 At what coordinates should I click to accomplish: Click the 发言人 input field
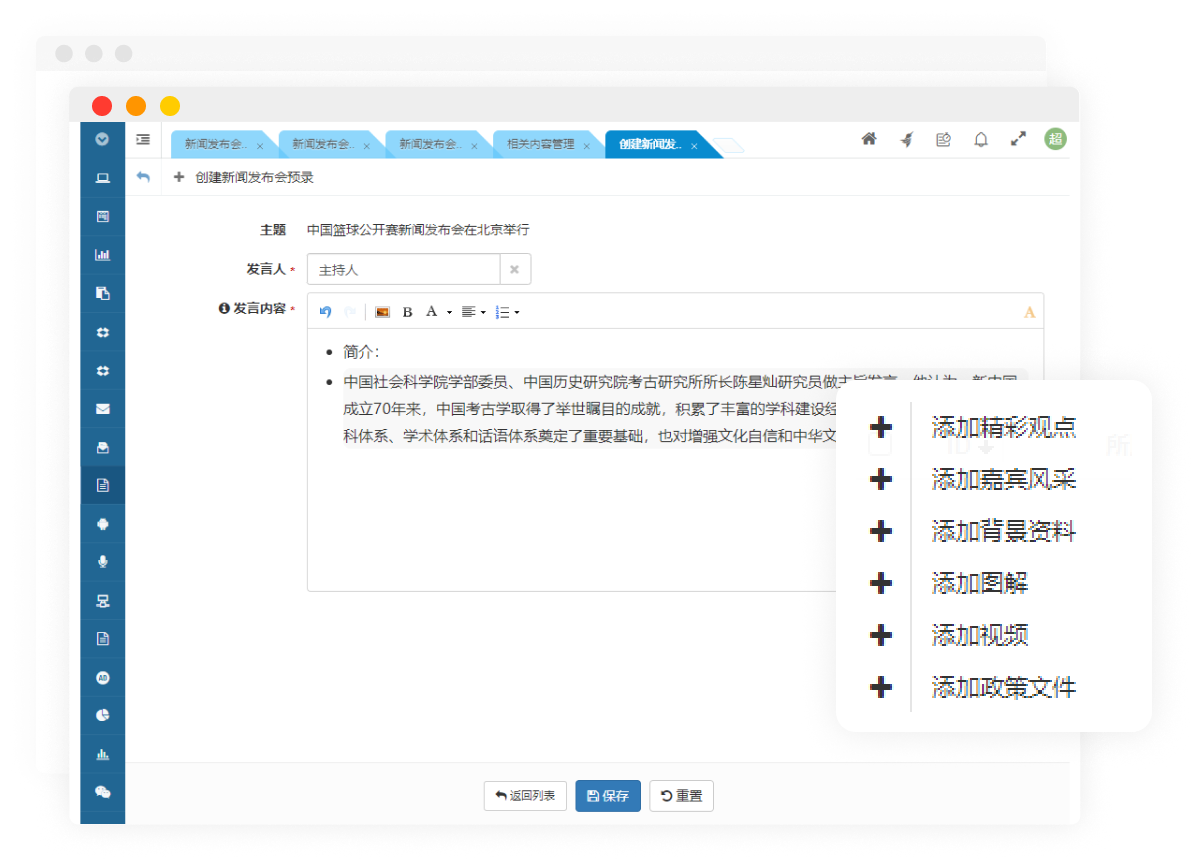tap(403, 270)
